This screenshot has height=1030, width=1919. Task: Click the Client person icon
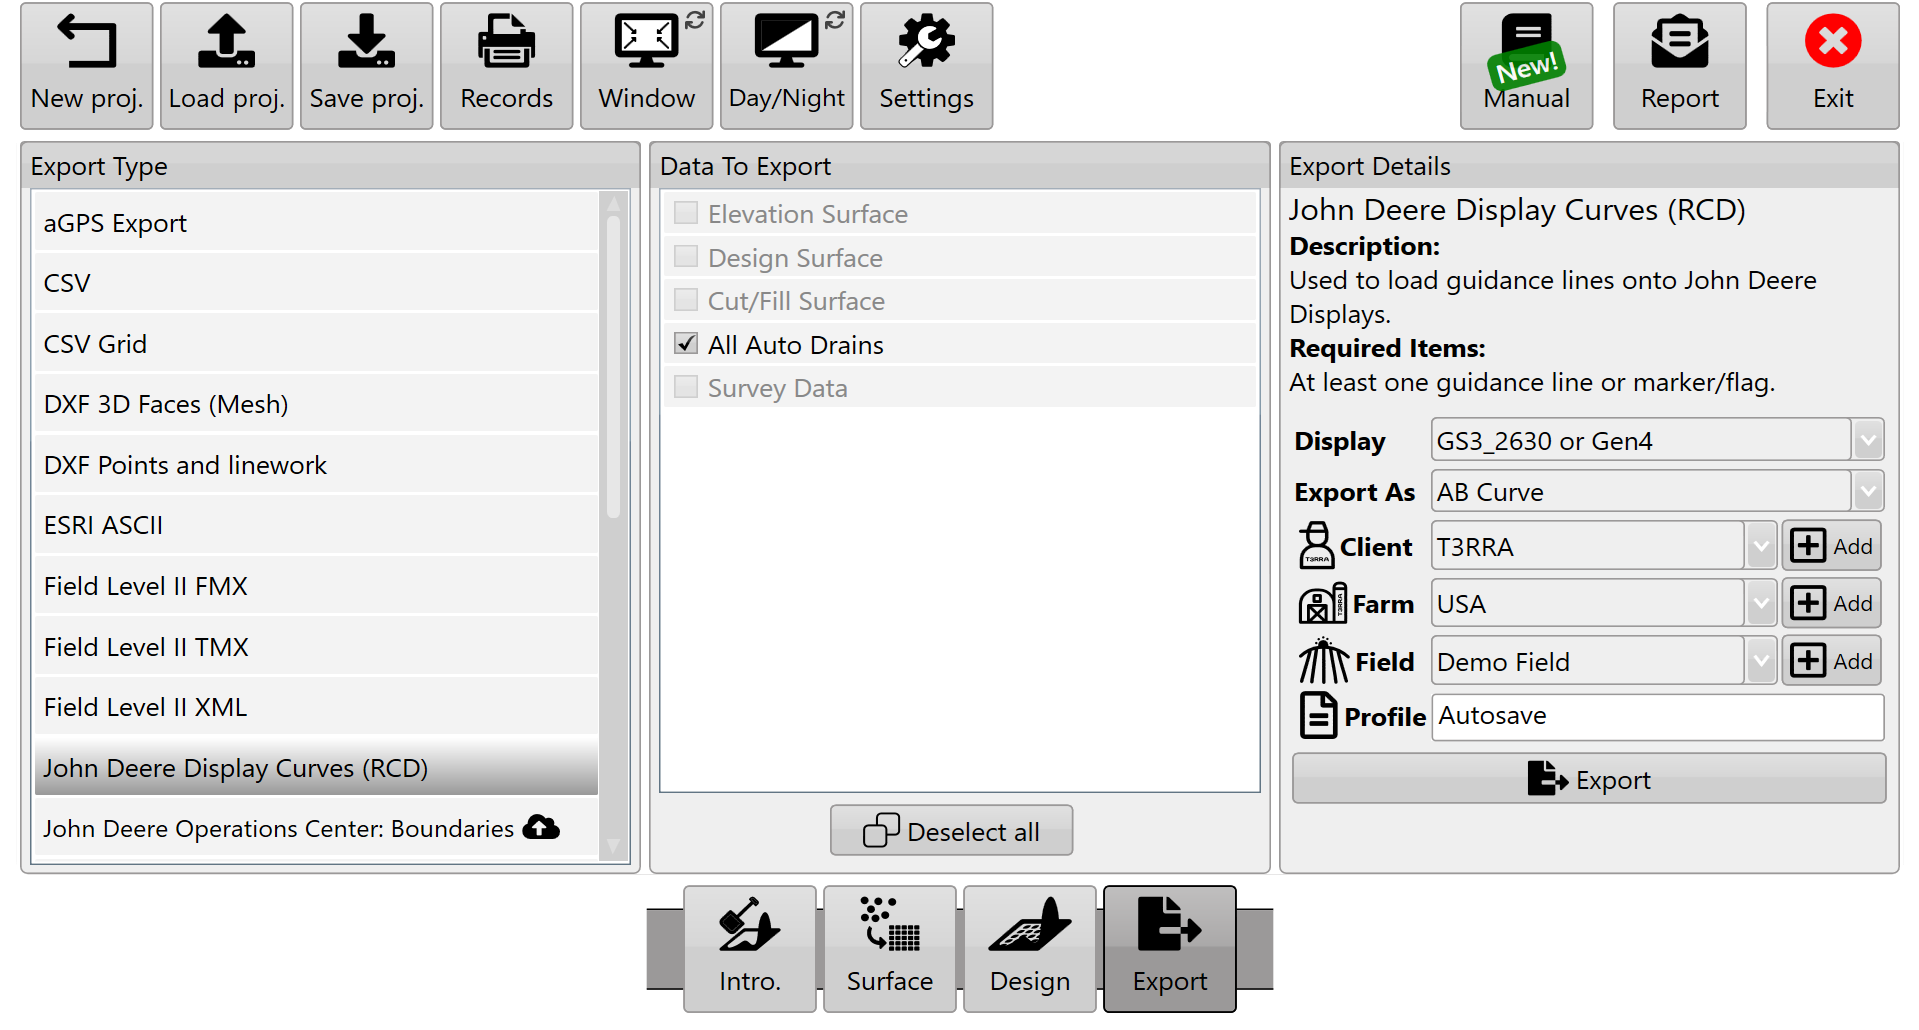tap(1316, 546)
